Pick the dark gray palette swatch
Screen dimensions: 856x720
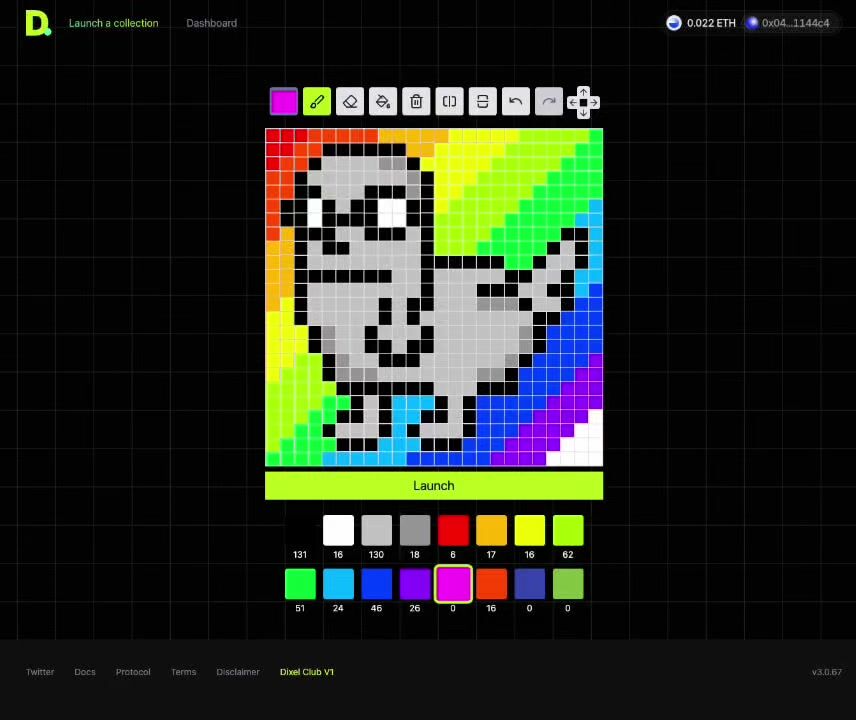click(x=415, y=530)
